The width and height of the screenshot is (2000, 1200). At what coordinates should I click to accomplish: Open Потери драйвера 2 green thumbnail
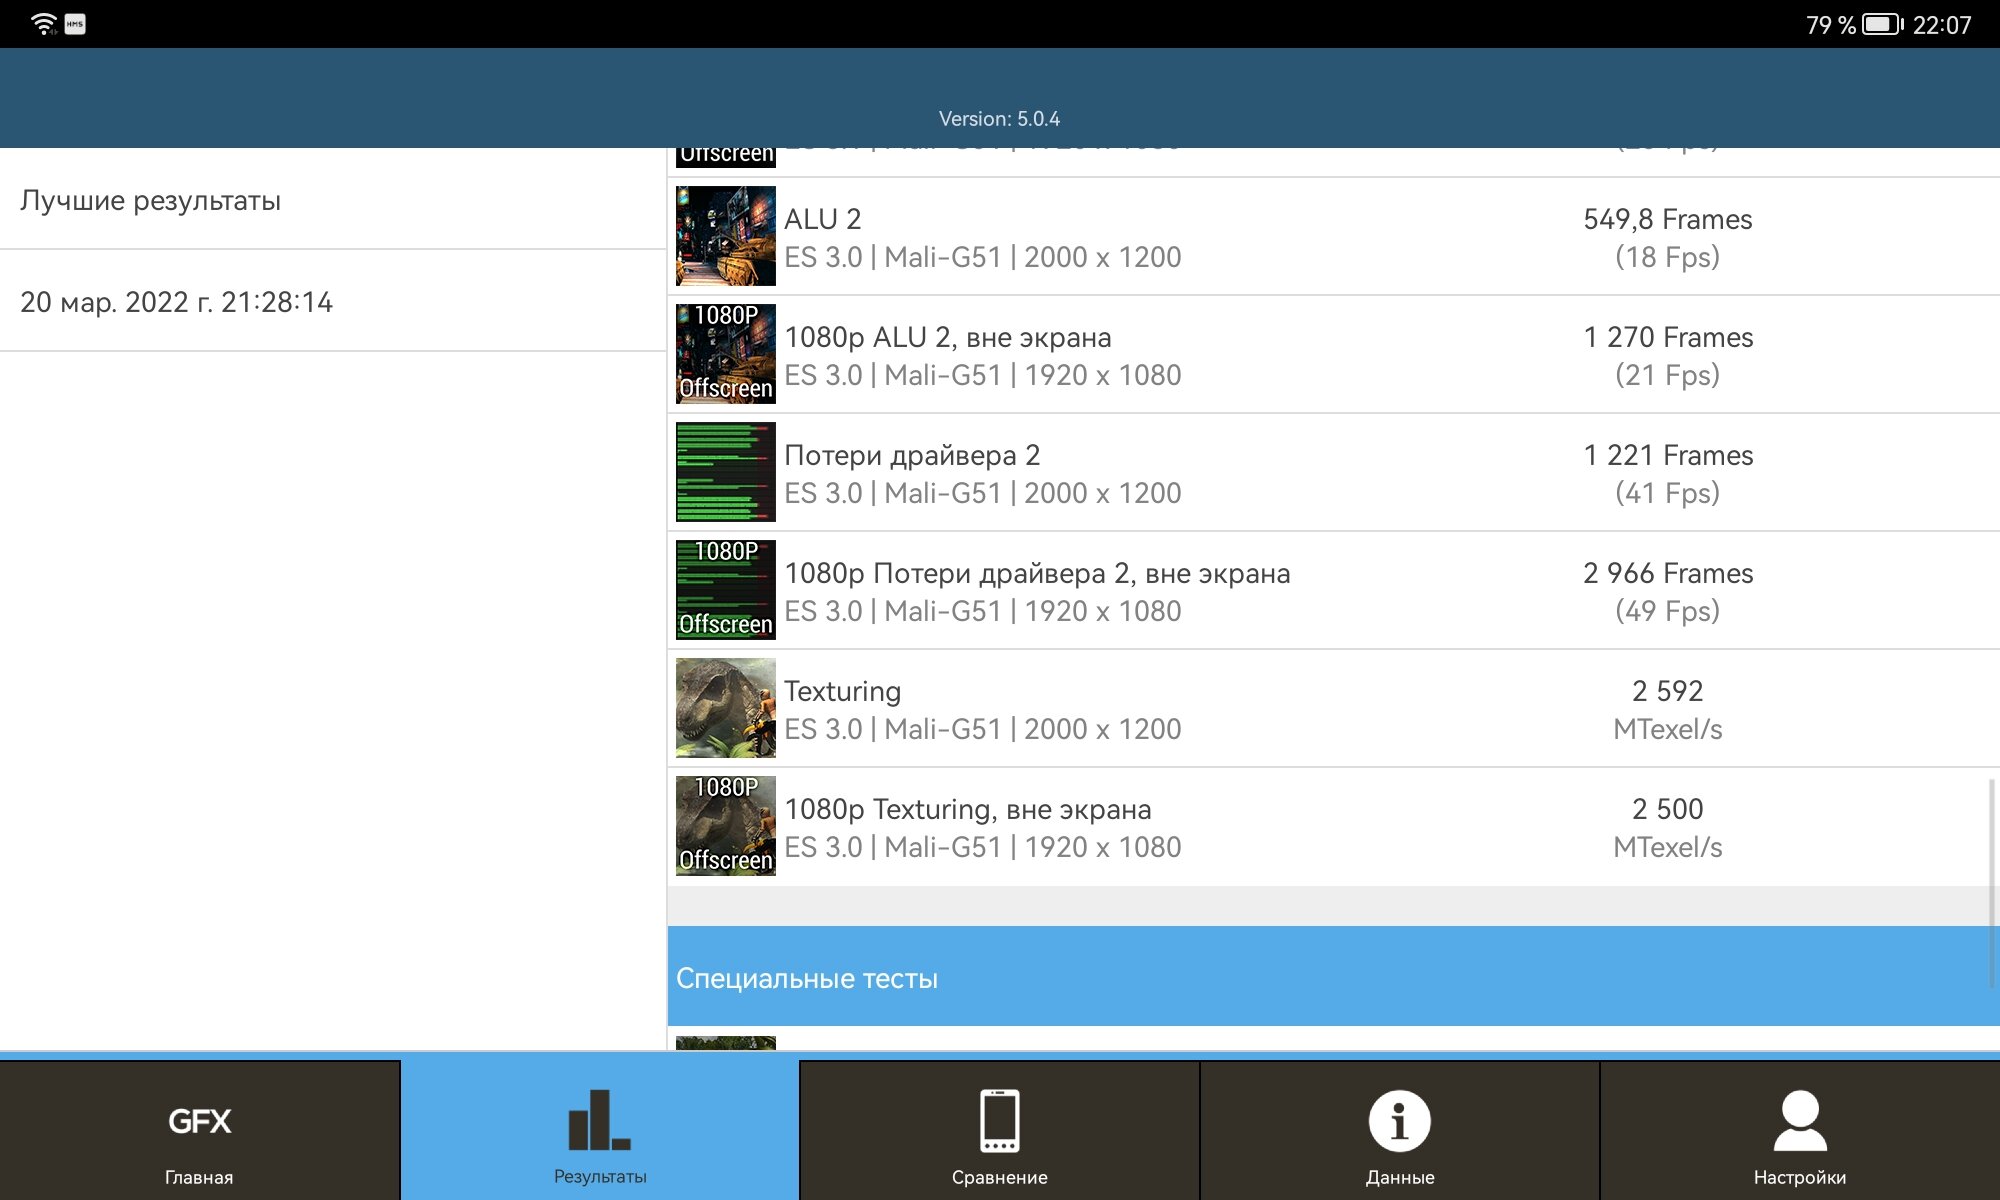tap(726, 472)
